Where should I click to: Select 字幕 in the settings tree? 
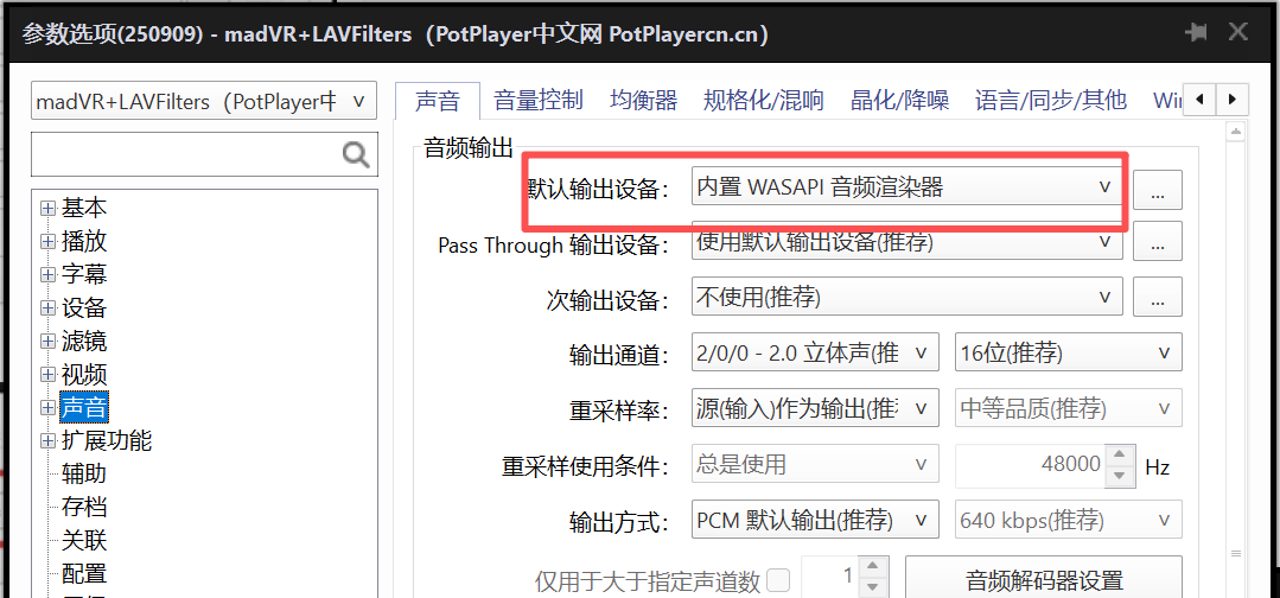pyautogui.click(x=84, y=274)
